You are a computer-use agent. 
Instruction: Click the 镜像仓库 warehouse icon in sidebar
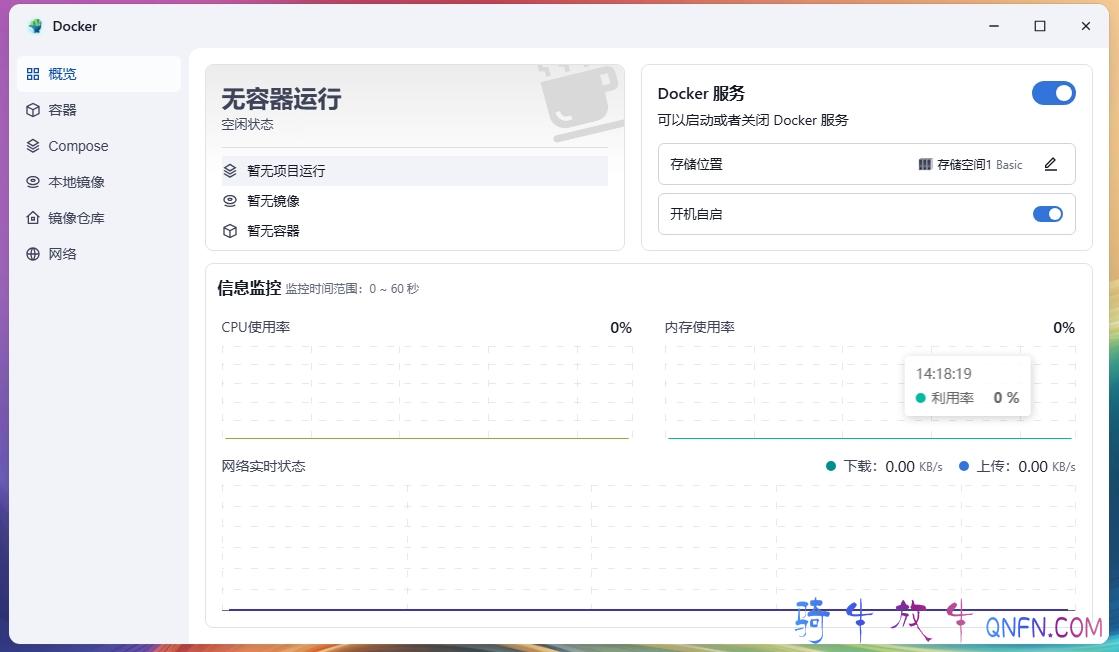click(x=33, y=218)
